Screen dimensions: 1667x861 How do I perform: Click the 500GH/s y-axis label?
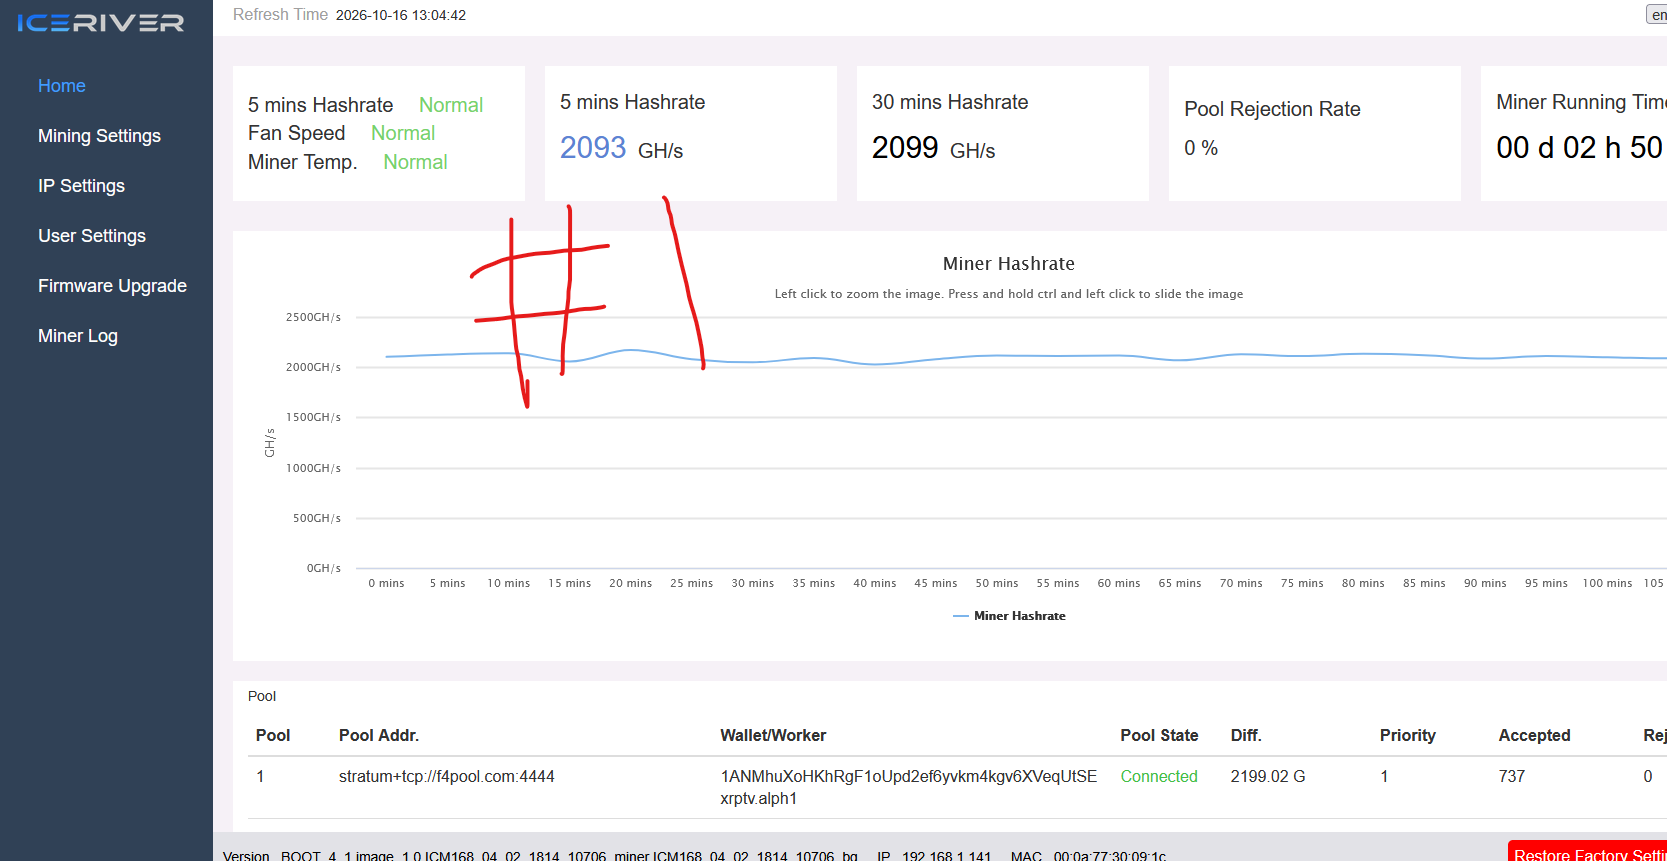(x=317, y=518)
